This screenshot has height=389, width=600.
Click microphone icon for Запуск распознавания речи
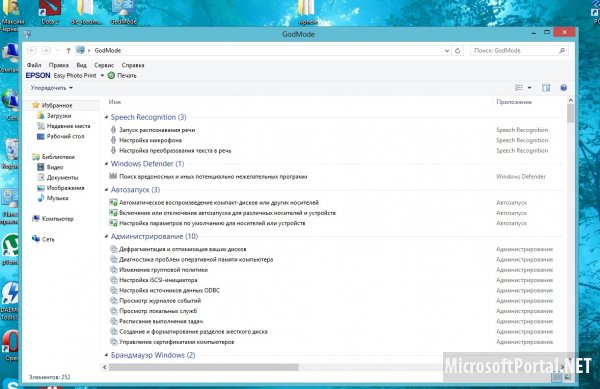tap(113, 130)
